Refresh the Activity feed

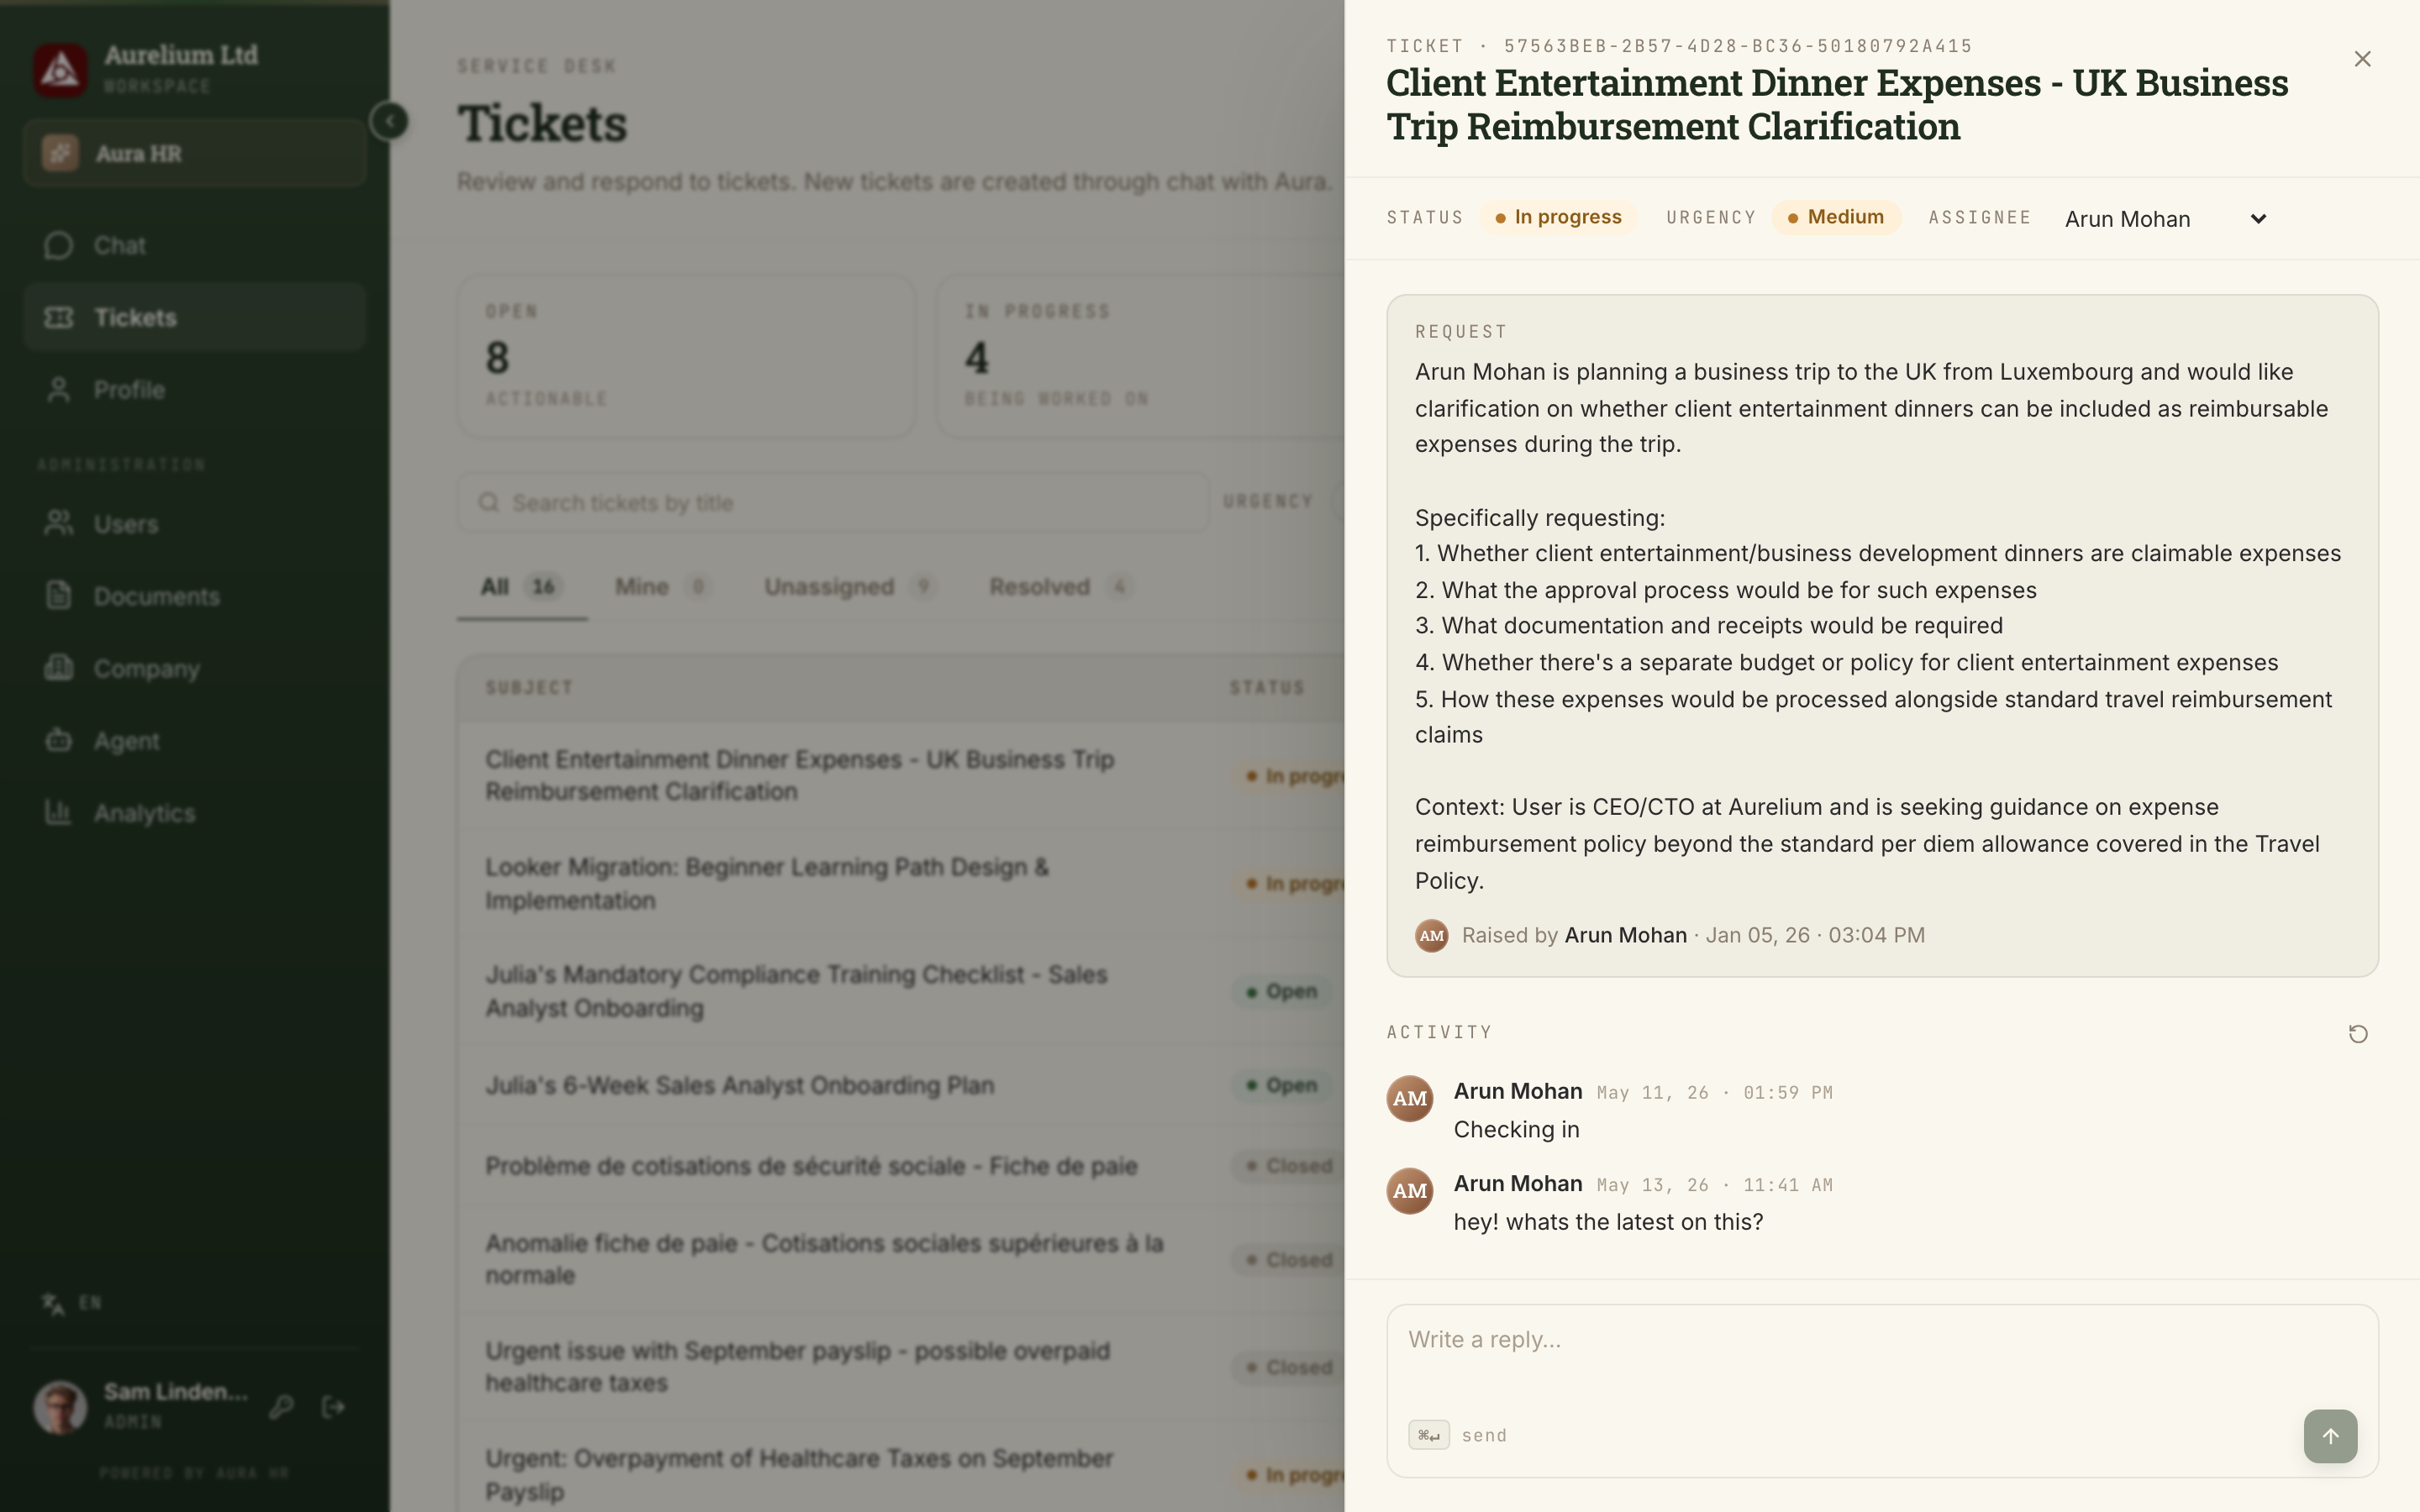(x=2357, y=1034)
